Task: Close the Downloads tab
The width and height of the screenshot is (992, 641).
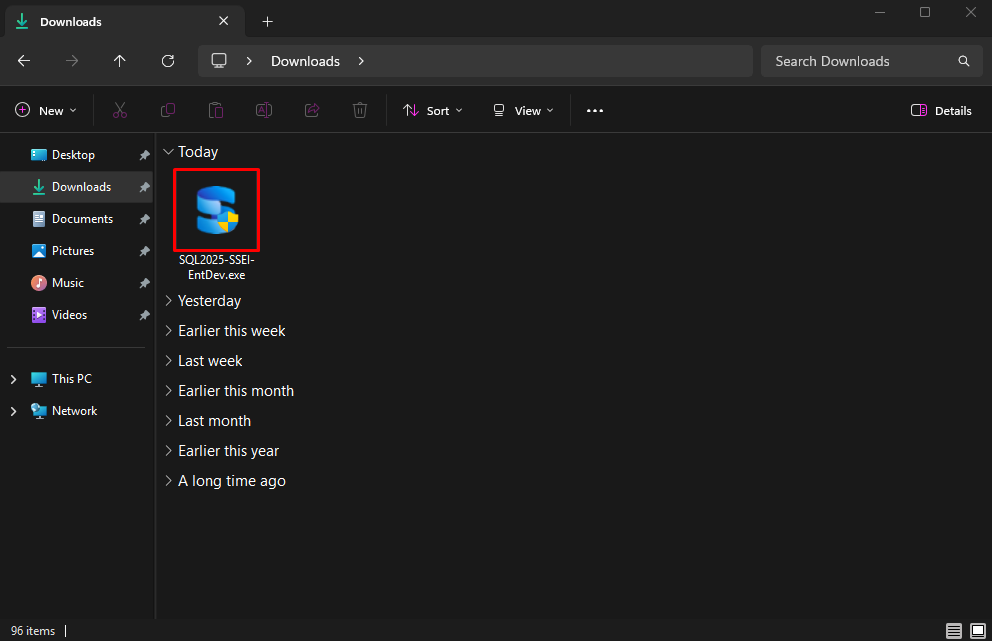Action: (223, 21)
